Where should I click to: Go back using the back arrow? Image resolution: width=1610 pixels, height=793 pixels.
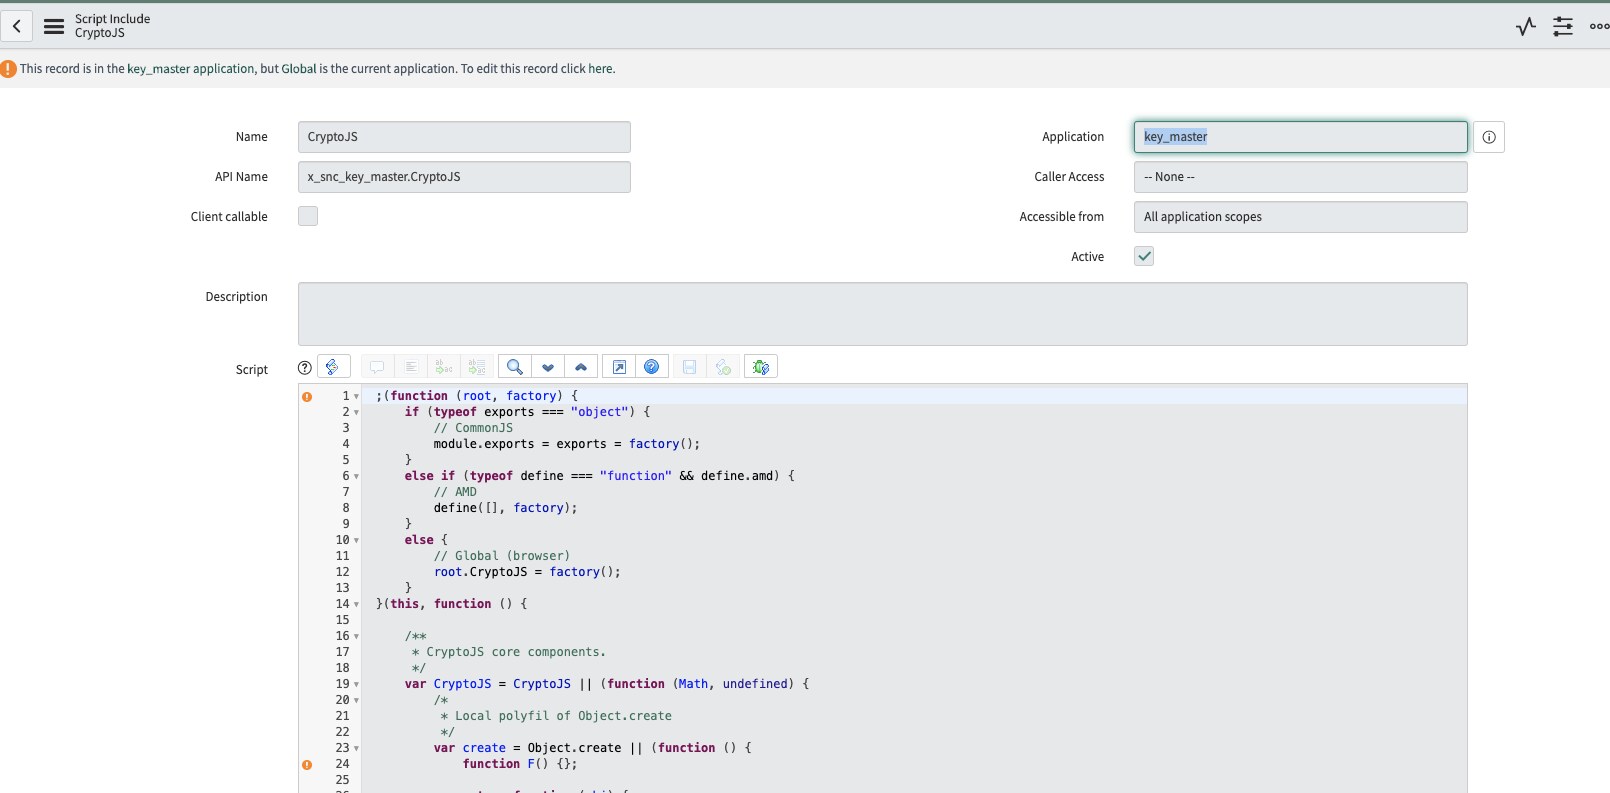[17, 26]
